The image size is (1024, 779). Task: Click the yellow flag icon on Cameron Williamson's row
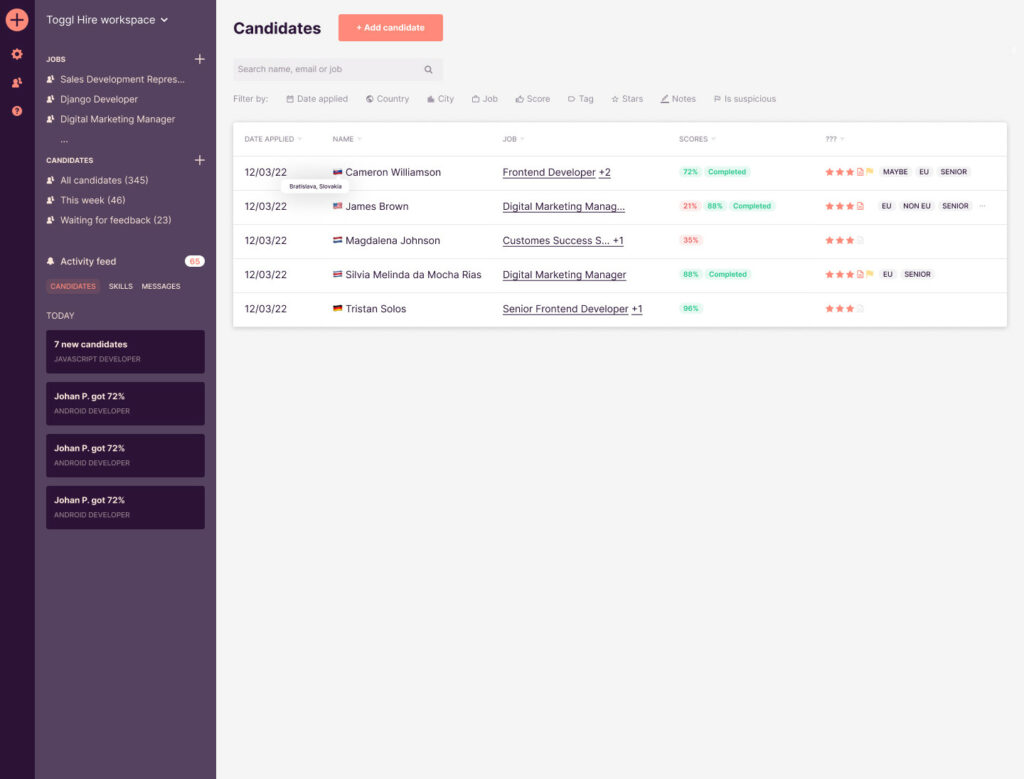click(x=869, y=171)
